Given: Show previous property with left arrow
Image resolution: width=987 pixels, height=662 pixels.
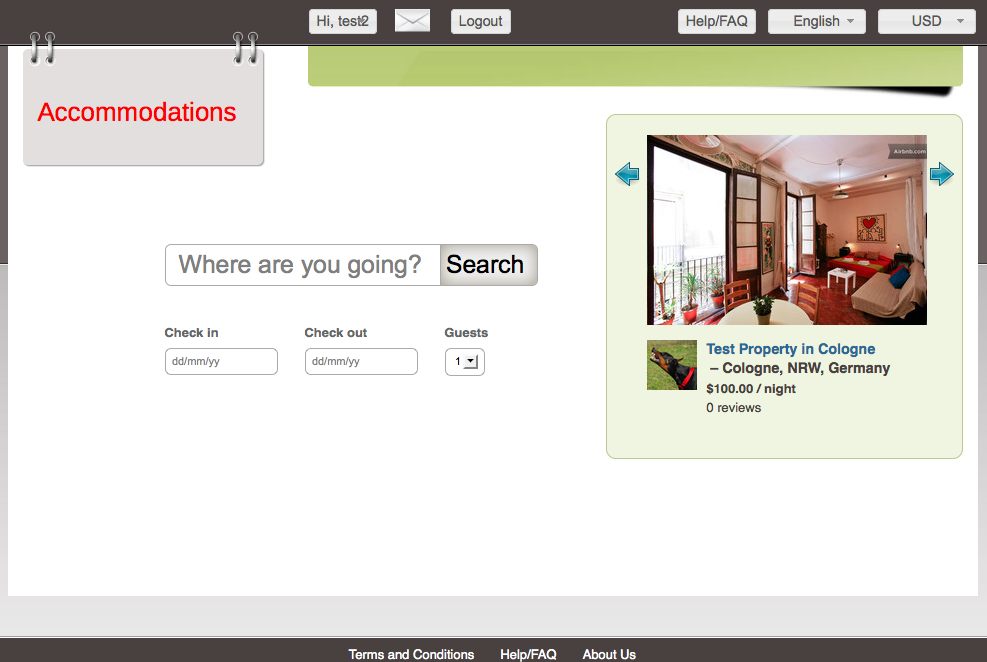Looking at the screenshot, I should [627, 174].
